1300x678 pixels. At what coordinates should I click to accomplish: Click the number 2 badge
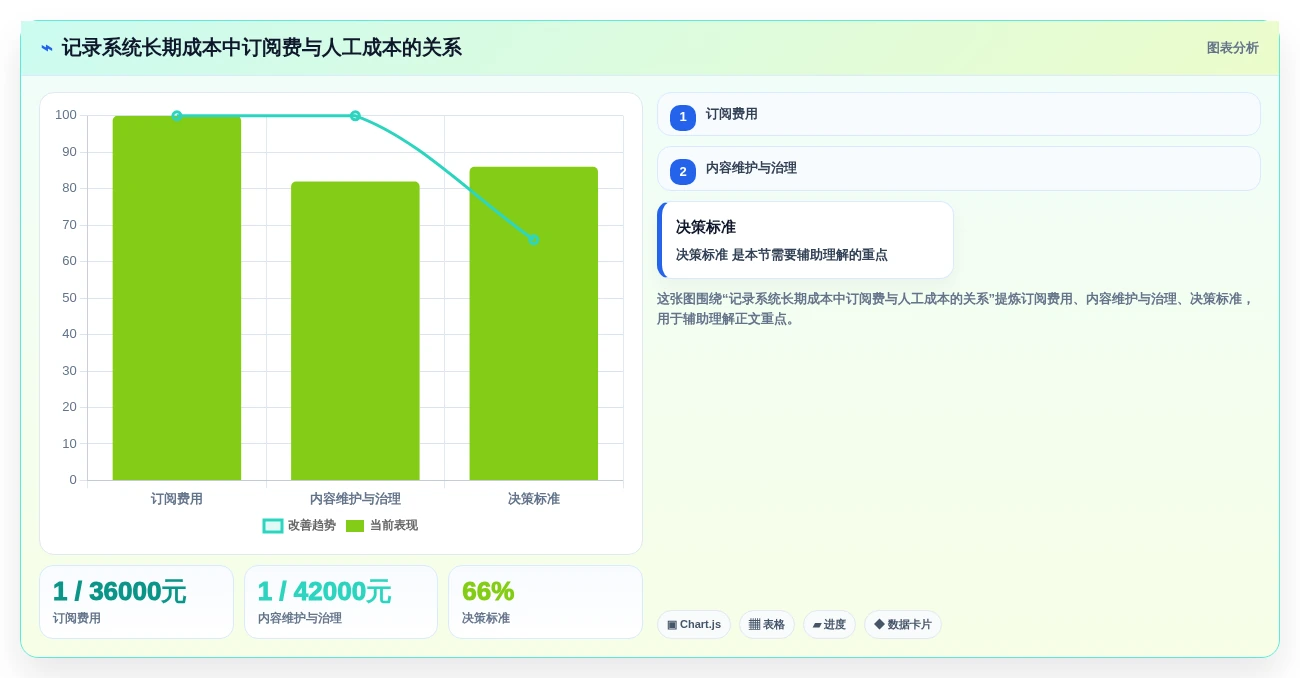[x=683, y=172]
